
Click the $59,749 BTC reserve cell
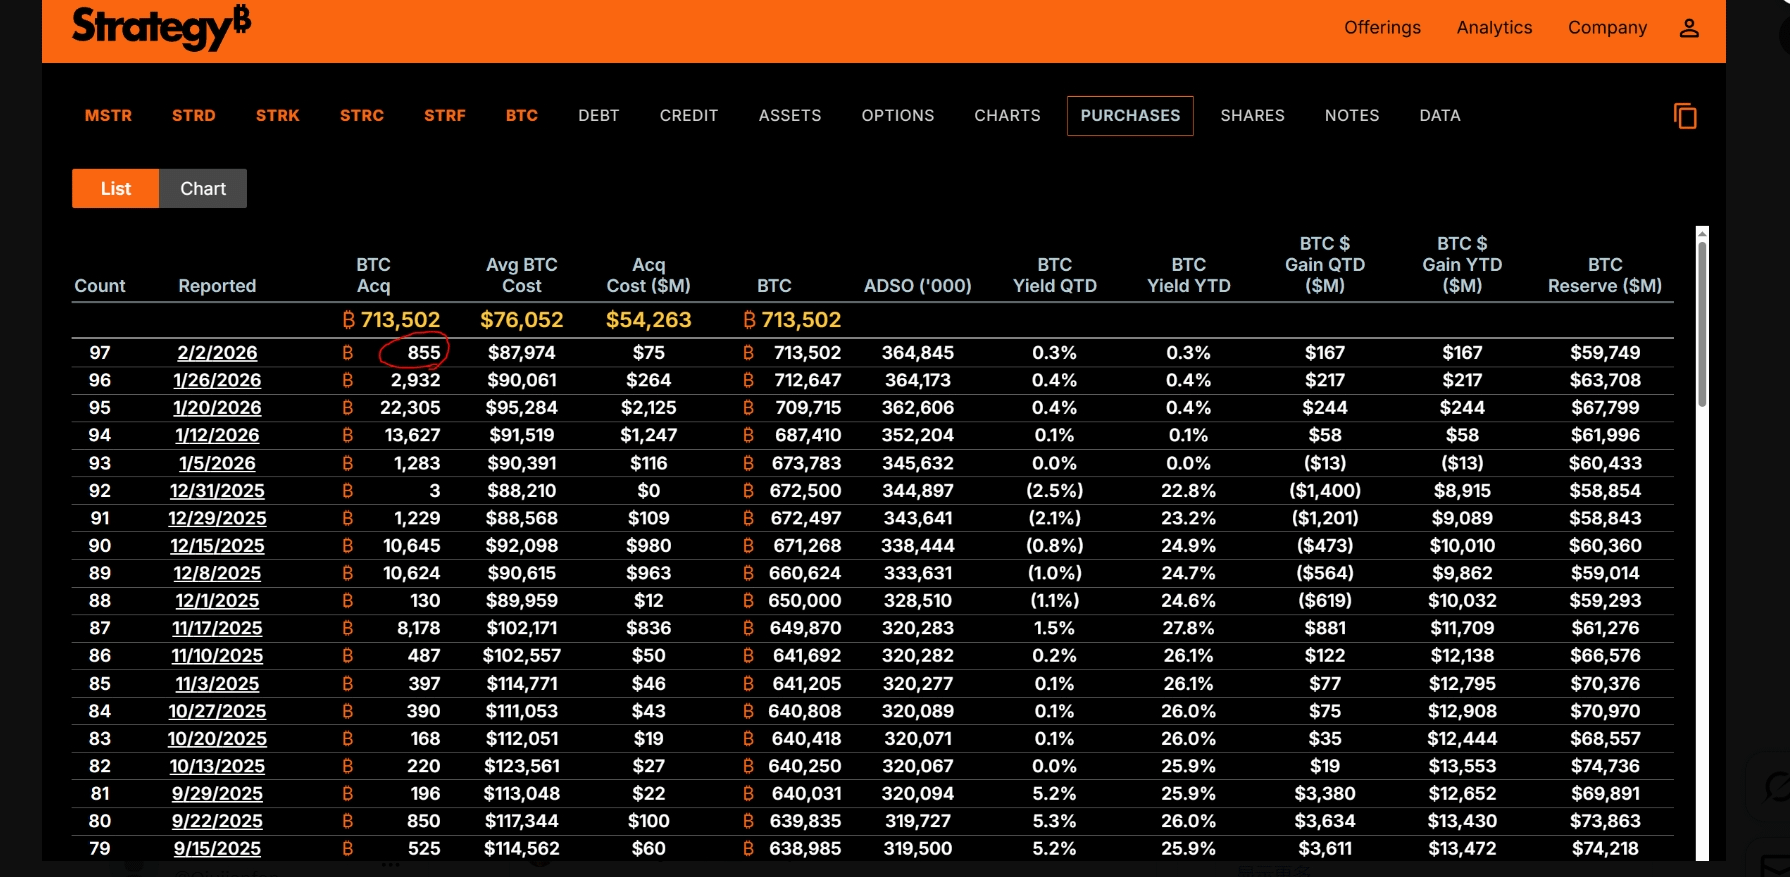tap(1604, 353)
